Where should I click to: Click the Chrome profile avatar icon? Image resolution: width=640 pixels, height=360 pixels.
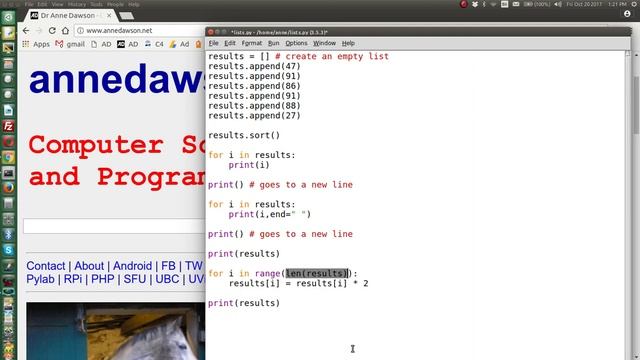click(627, 14)
